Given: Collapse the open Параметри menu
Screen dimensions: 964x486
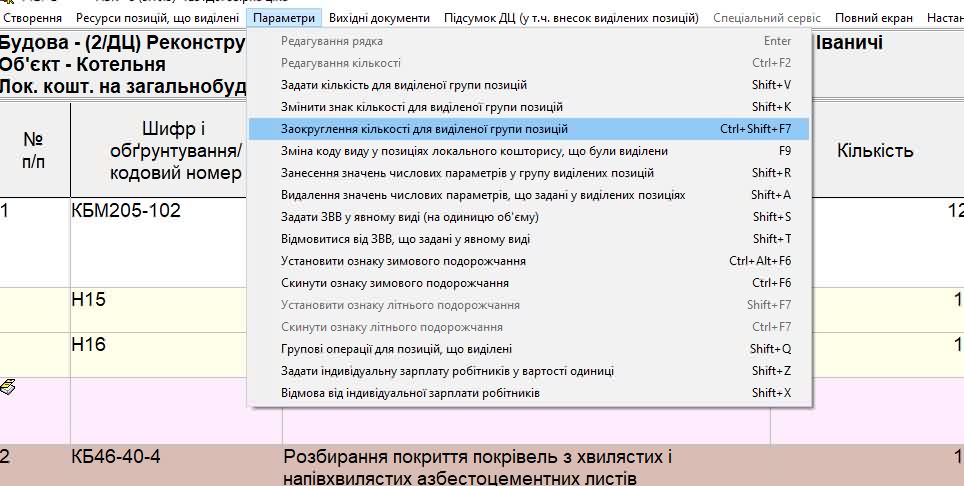Looking at the screenshot, I should [x=284, y=18].
